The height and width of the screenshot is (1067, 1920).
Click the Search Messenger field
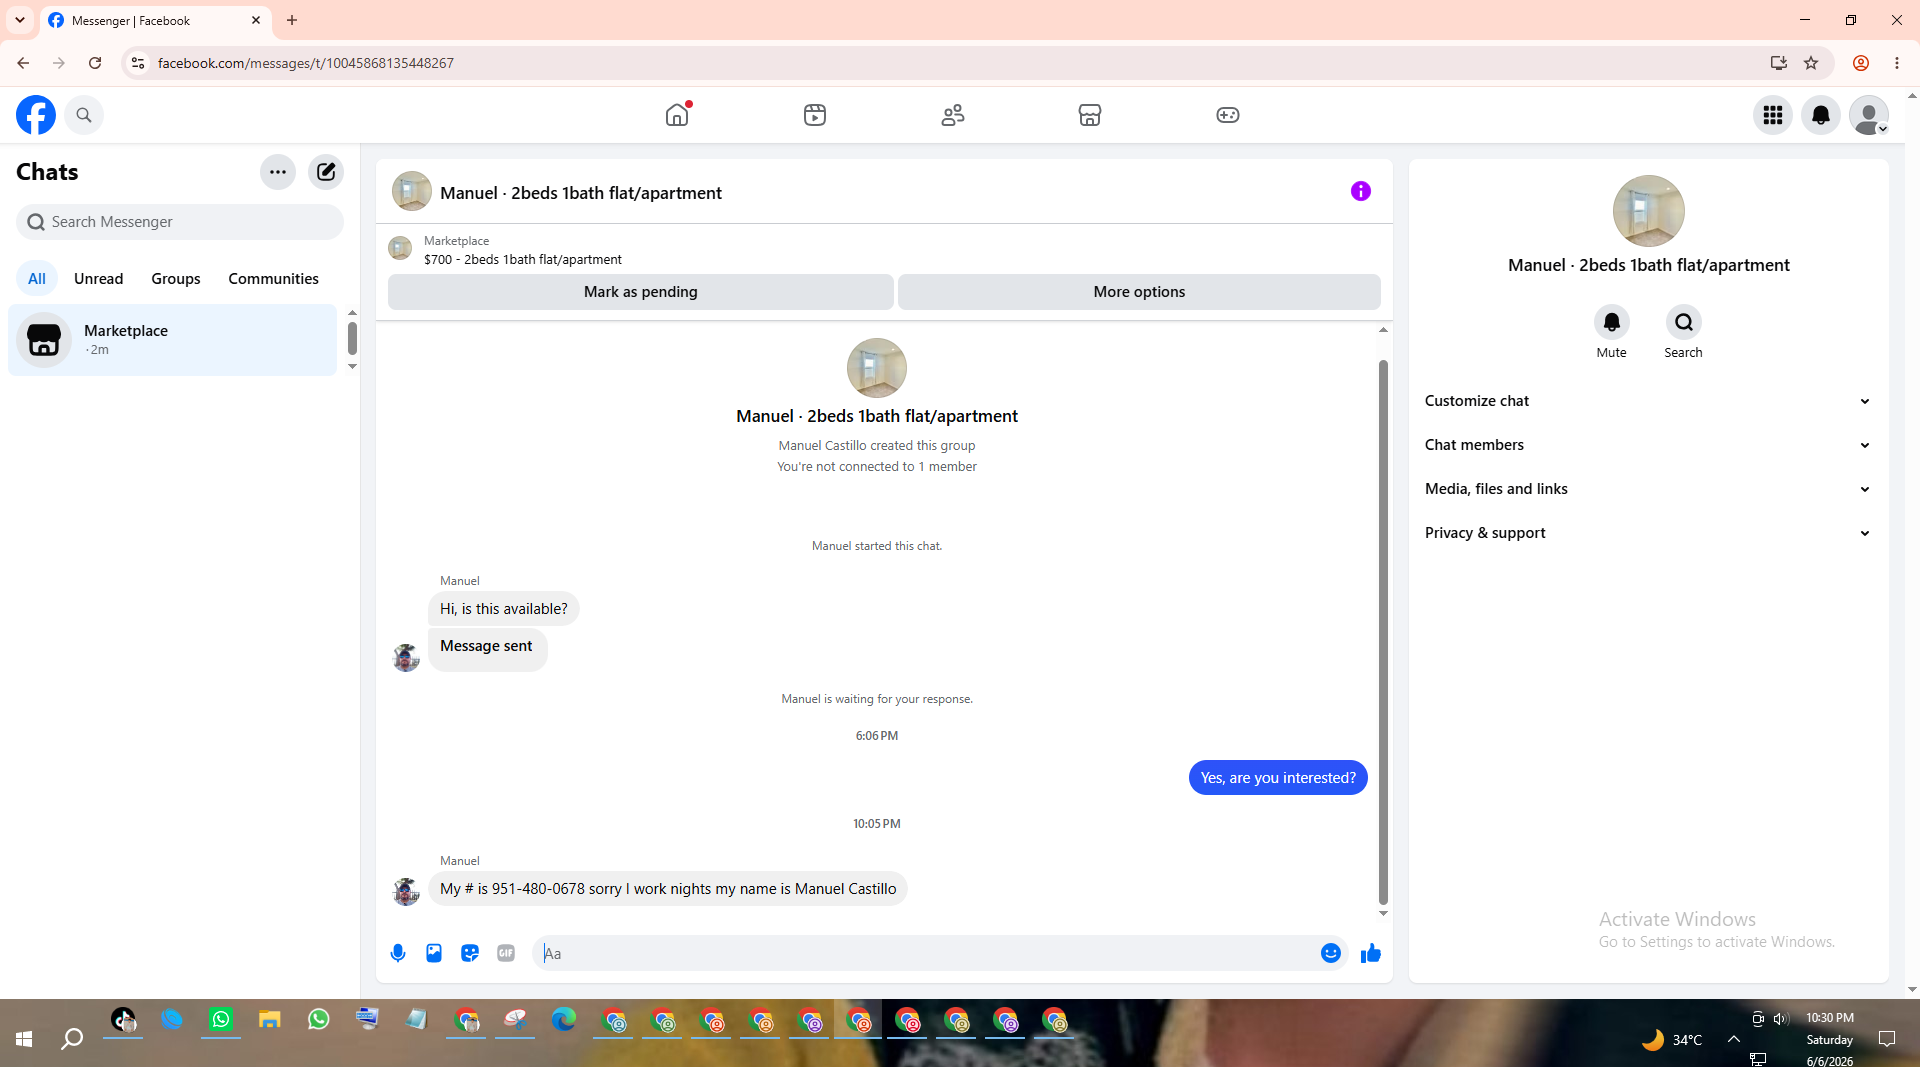click(x=180, y=222)
